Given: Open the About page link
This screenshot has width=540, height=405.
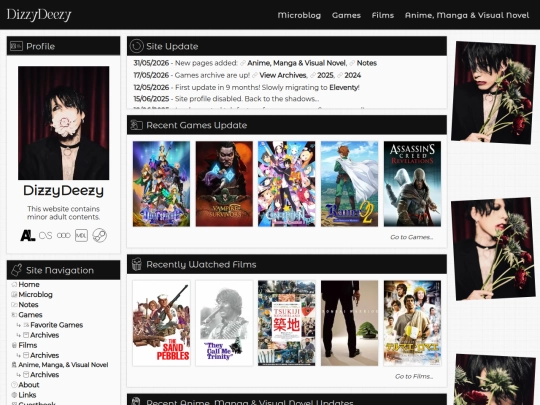Looking at the screenshot, I should (29, 385).
